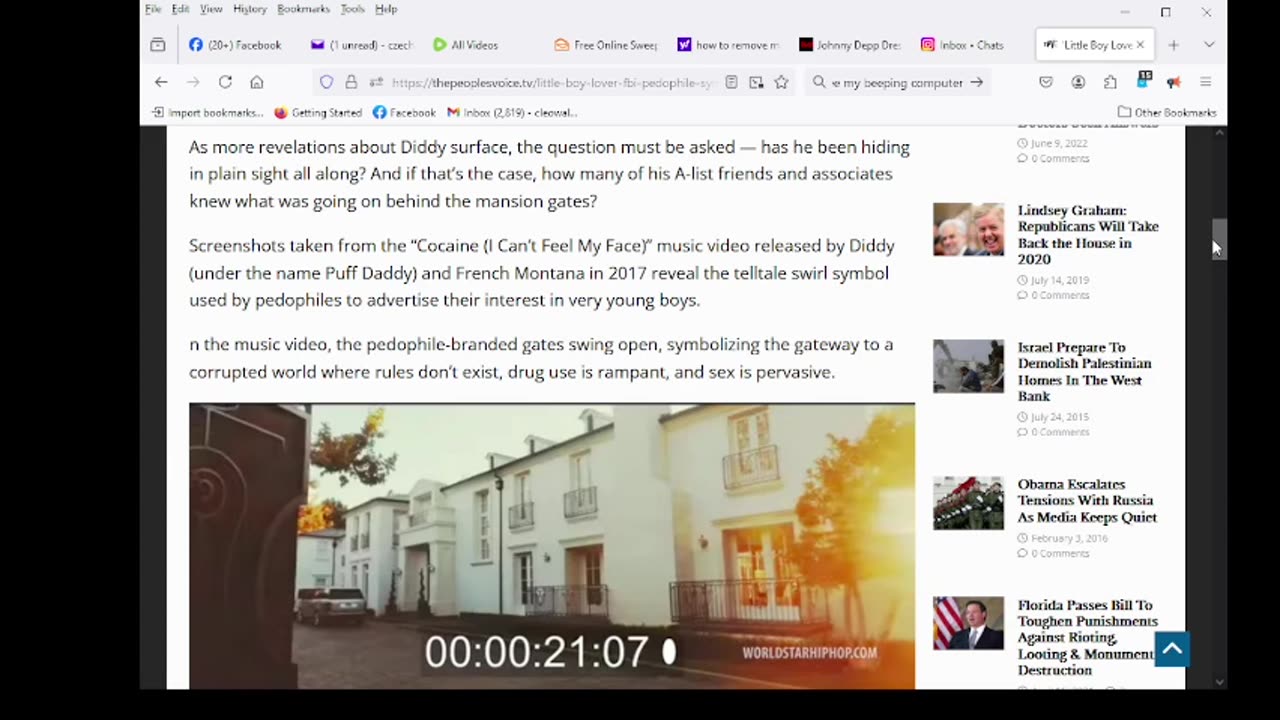Switch to the Free Online Sweep tab
The image size is (1280, 720).
(606, 45)
